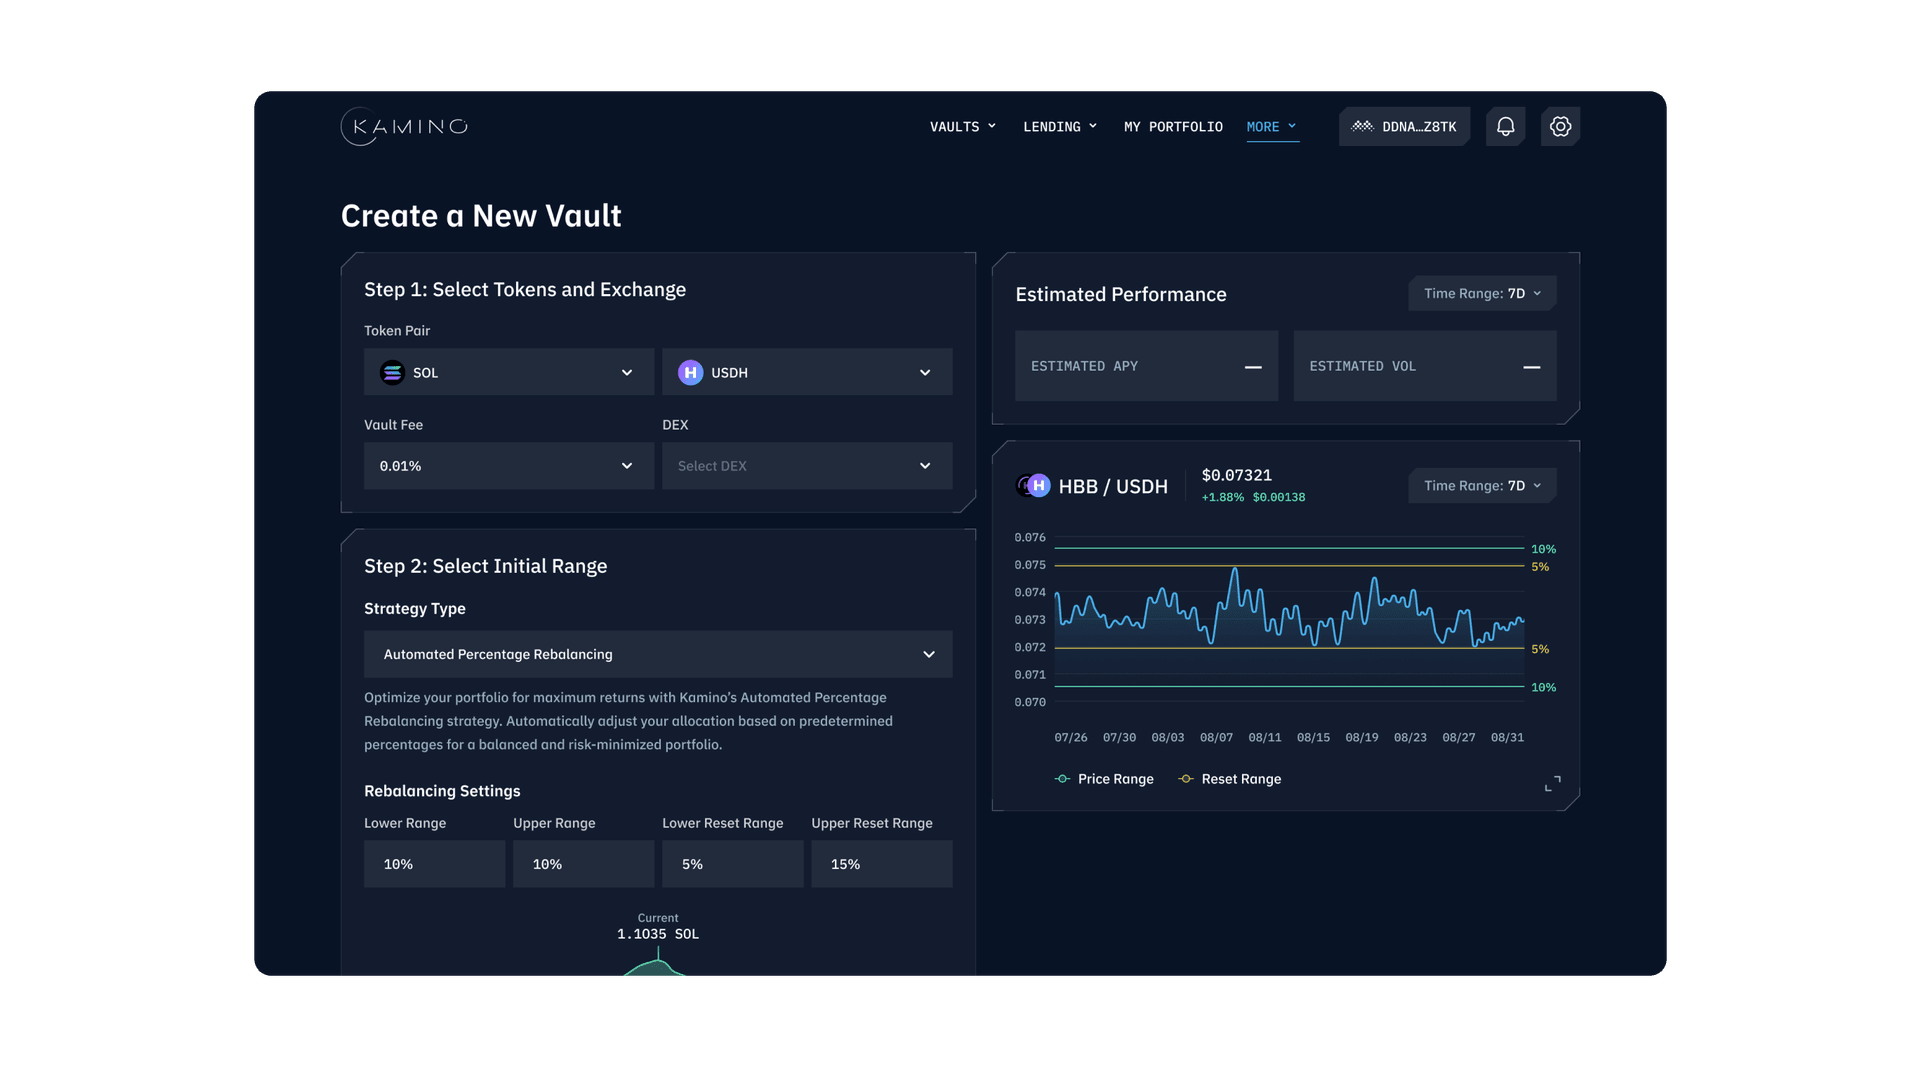
Task: Click the HBB / USDH pair icon
Action: [x=1033, y=486]
